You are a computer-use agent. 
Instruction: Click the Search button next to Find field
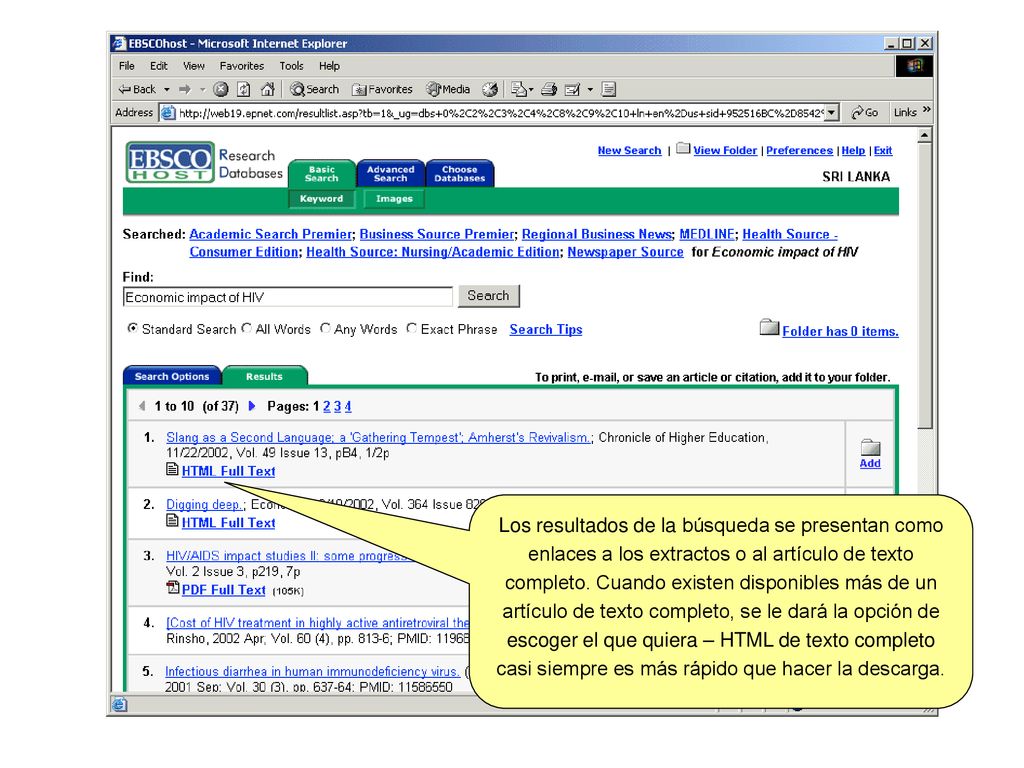(x=488, y=296)
